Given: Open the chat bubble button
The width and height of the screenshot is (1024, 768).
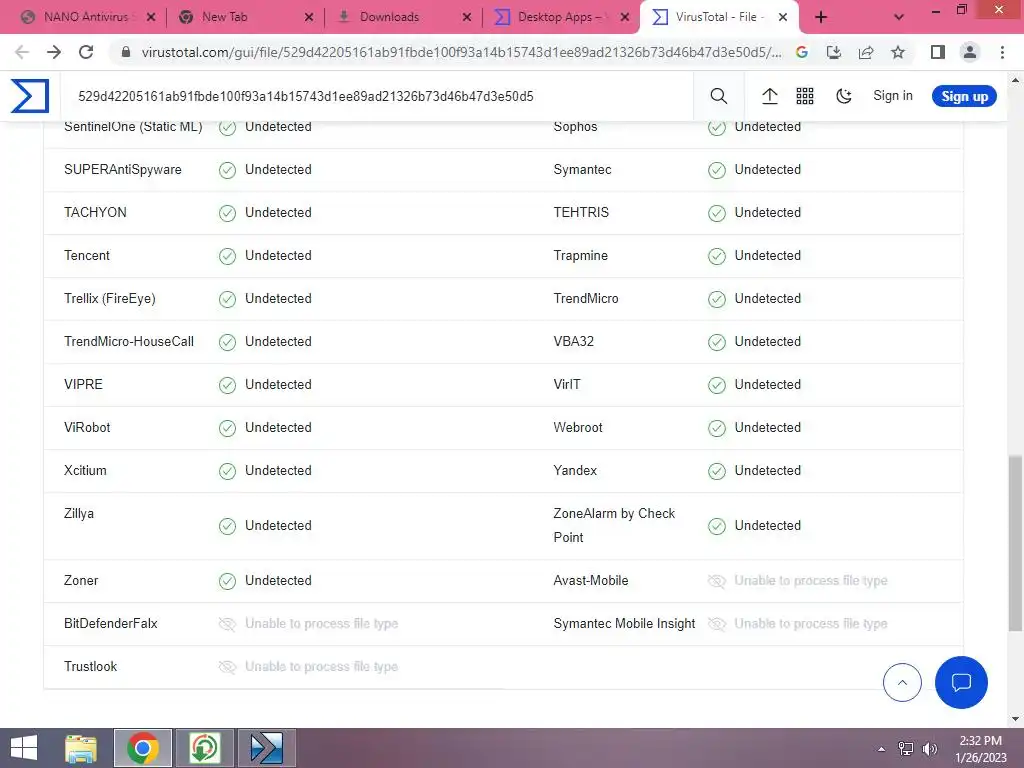Looking at the screenshot, I should pyautogui.click(x=961, y=682).
